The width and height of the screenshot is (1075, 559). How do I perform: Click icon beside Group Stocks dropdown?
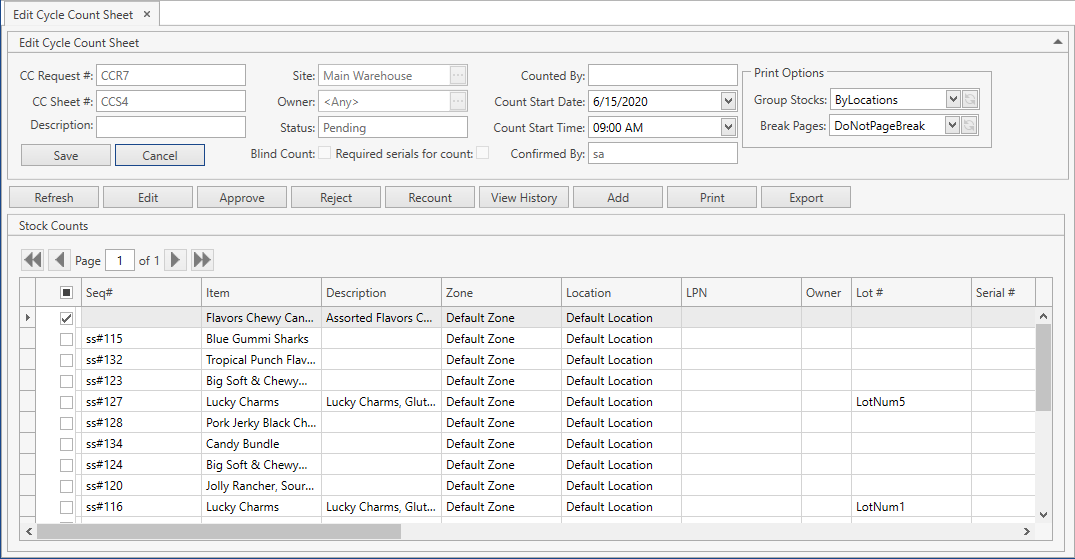970,100
